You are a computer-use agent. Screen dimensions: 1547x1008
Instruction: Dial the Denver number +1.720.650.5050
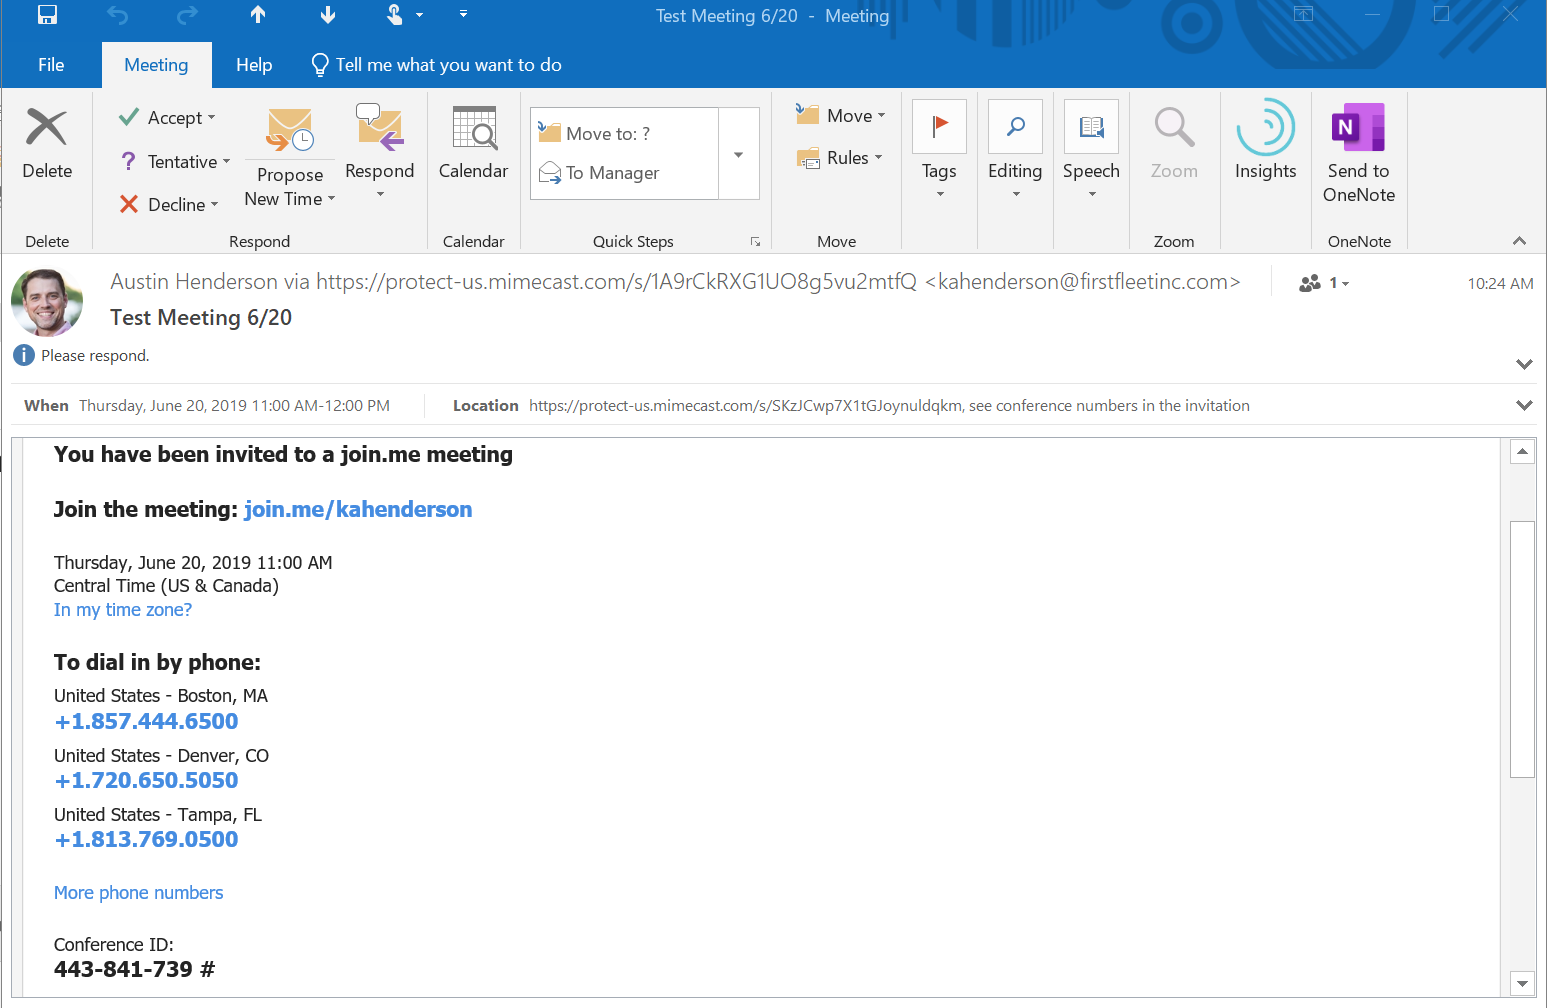tap(147, 780)
